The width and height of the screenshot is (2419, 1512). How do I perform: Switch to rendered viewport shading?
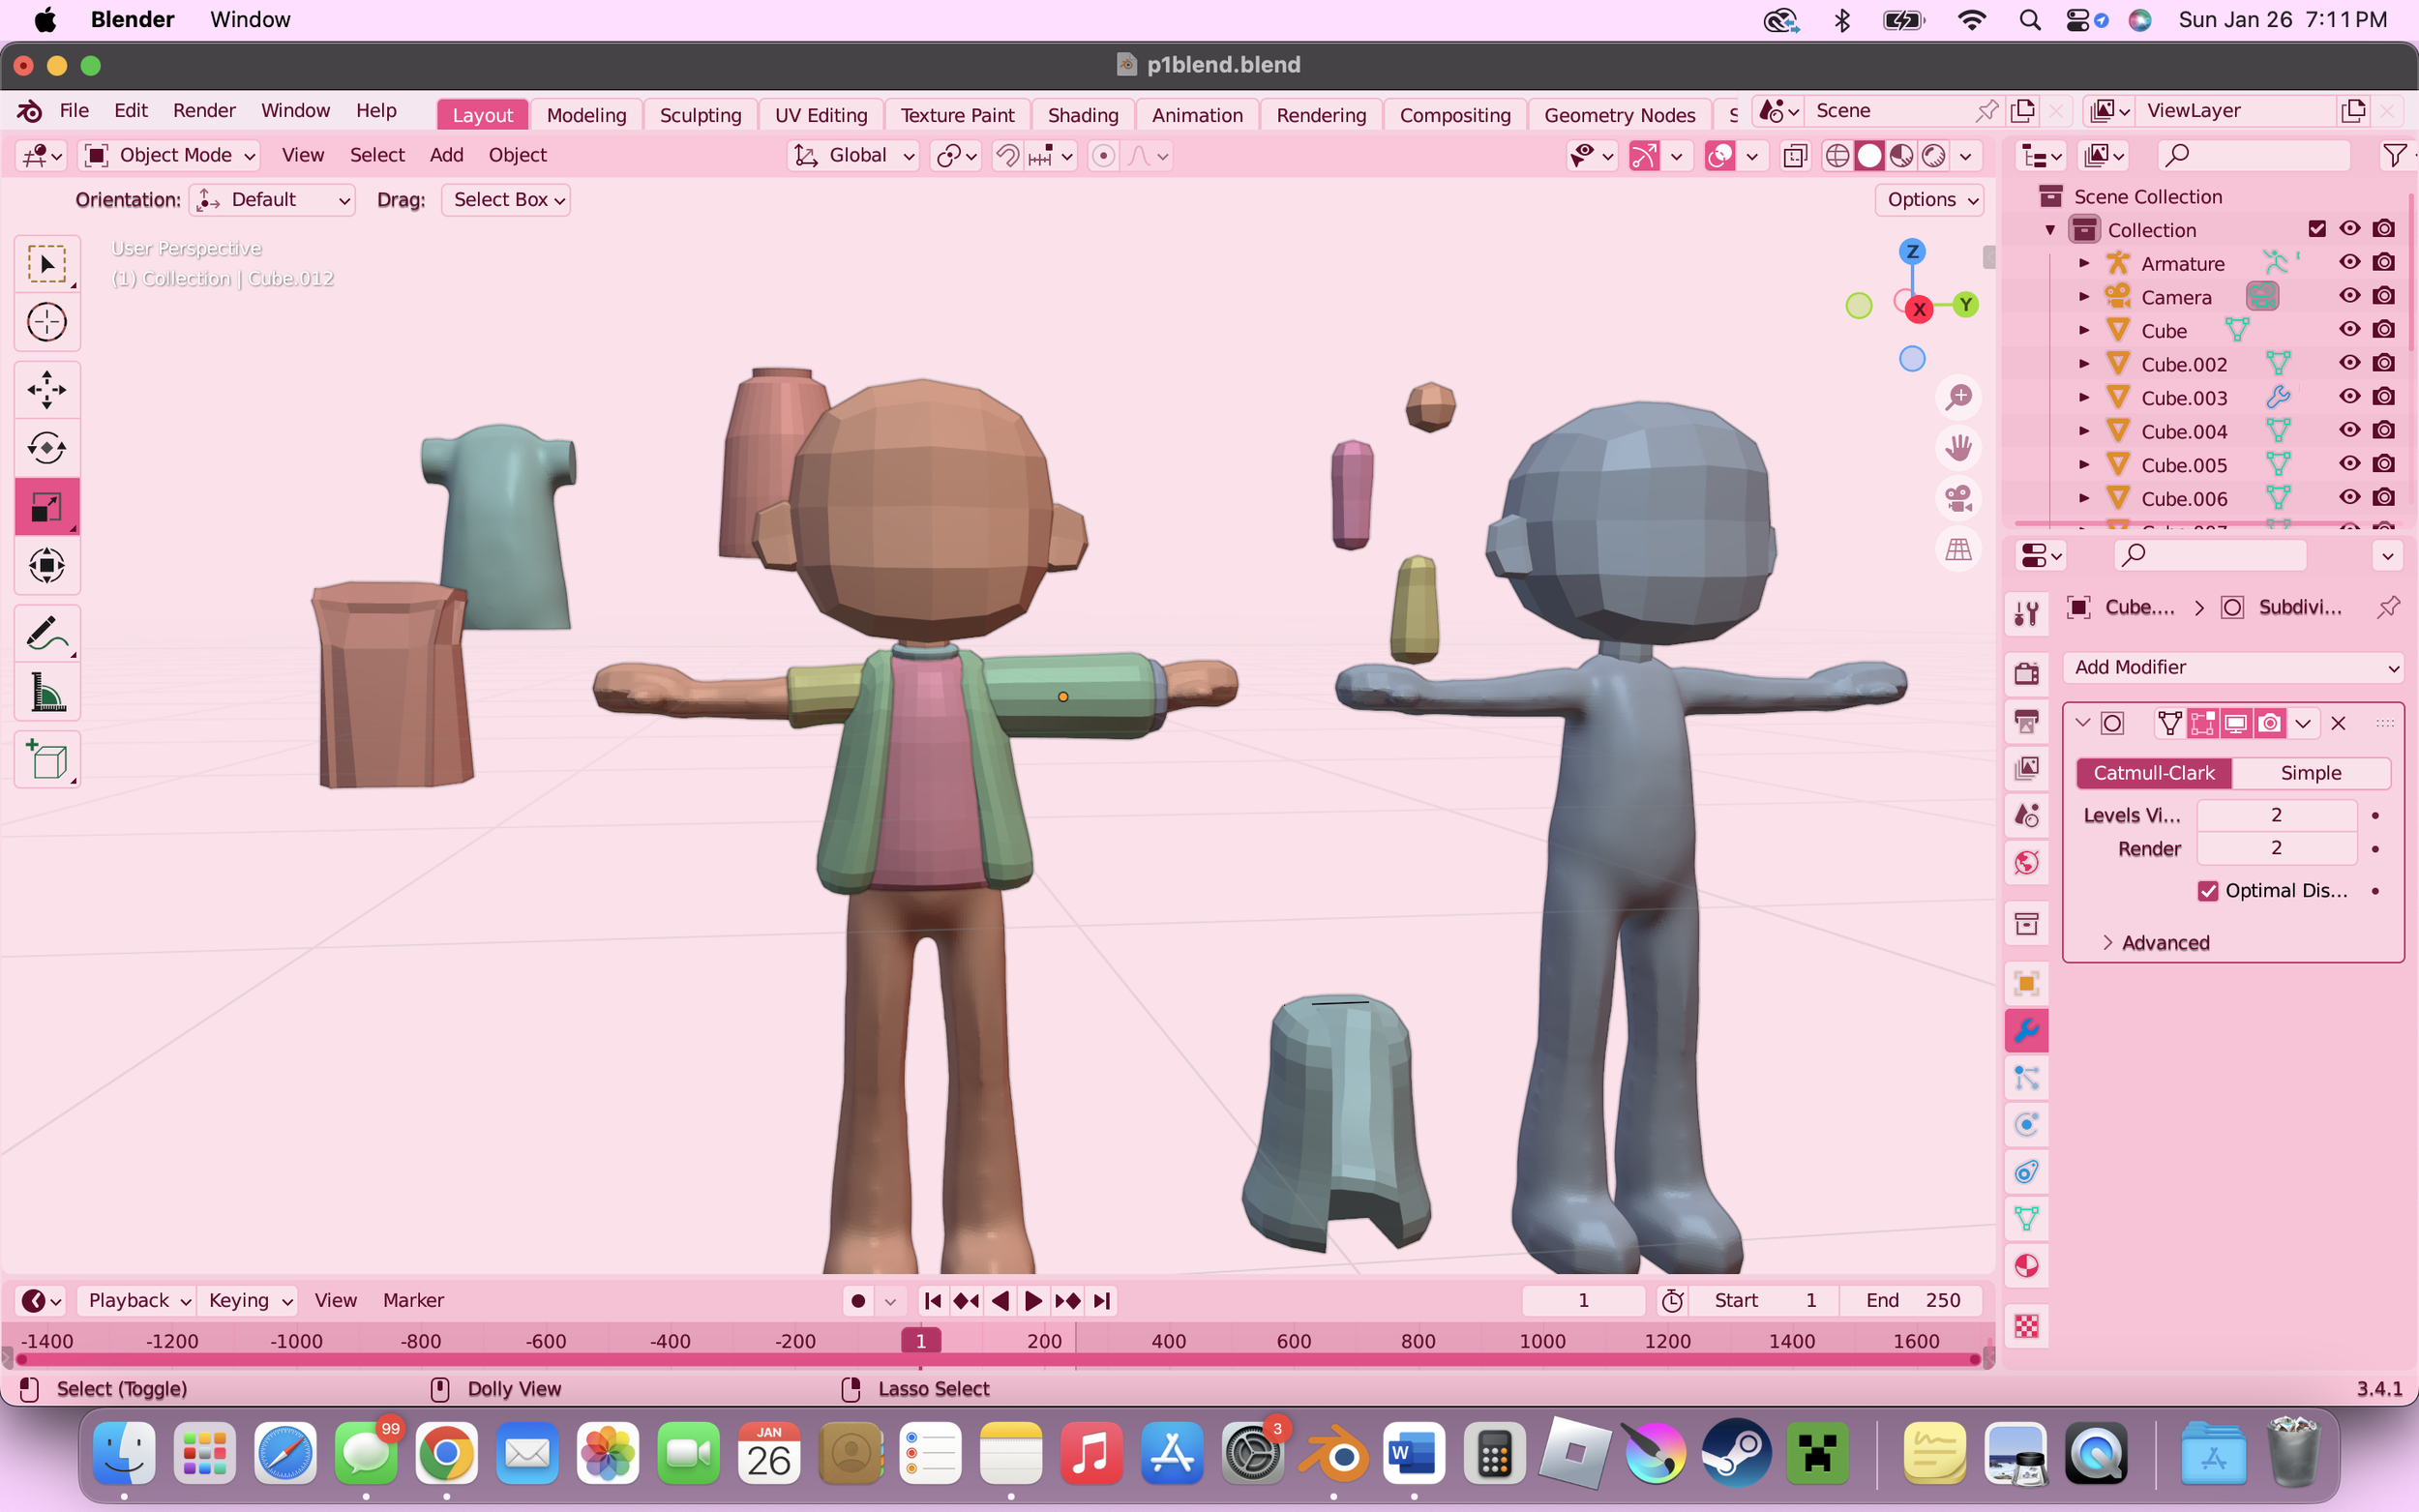(1934, 156)
